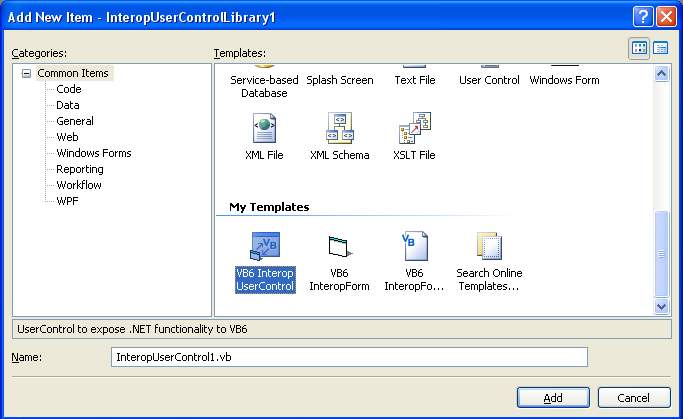Select the General category

[75, 121]
